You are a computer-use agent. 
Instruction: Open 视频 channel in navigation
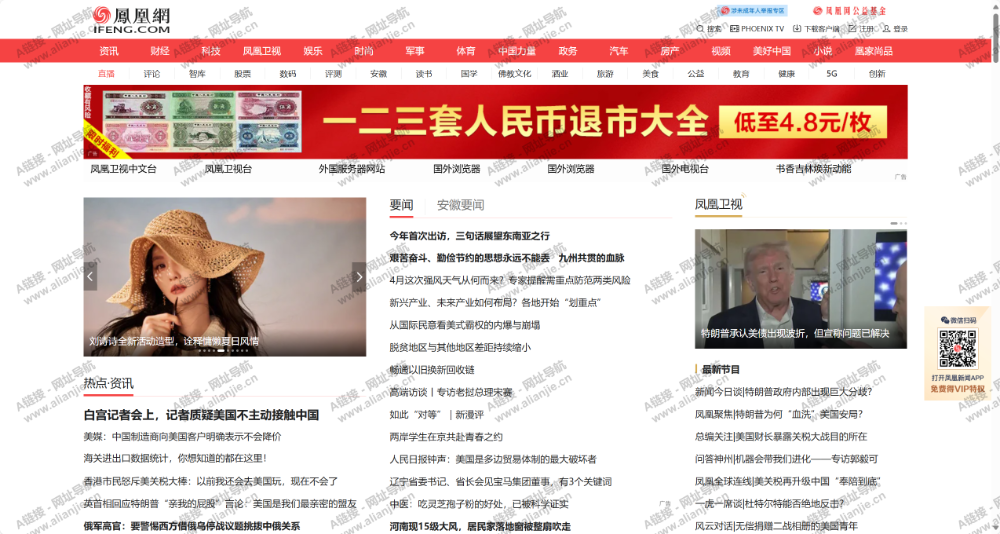pos(721,51)
